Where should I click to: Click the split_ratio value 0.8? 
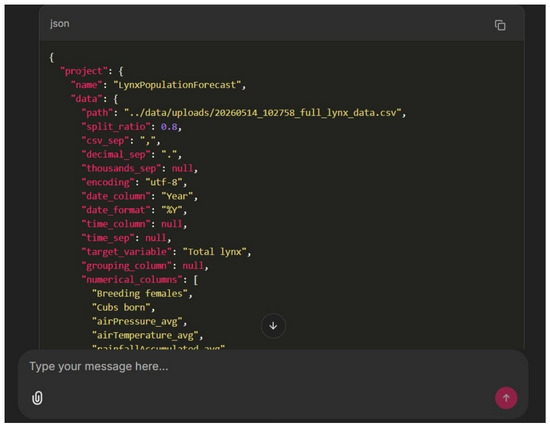[x=169, y=127]
